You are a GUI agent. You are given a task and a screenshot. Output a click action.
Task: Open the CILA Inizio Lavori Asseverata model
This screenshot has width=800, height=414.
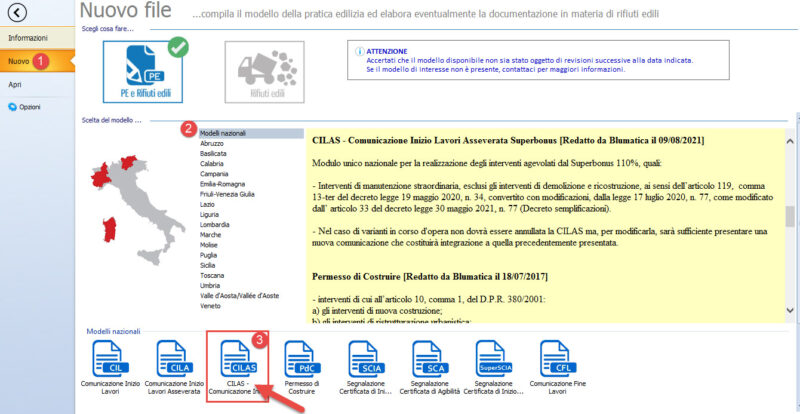[173, 367]
